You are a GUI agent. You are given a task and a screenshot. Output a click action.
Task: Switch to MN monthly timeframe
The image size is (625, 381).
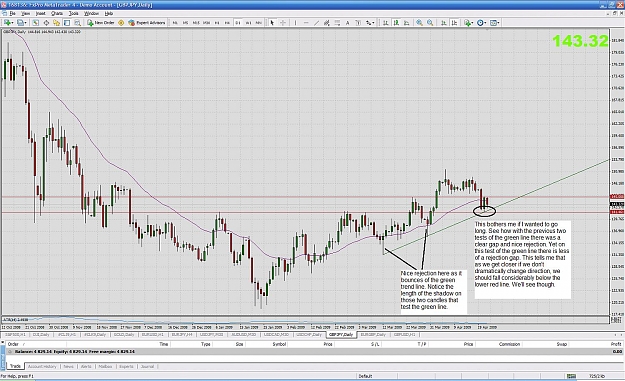tap(259, 23)
